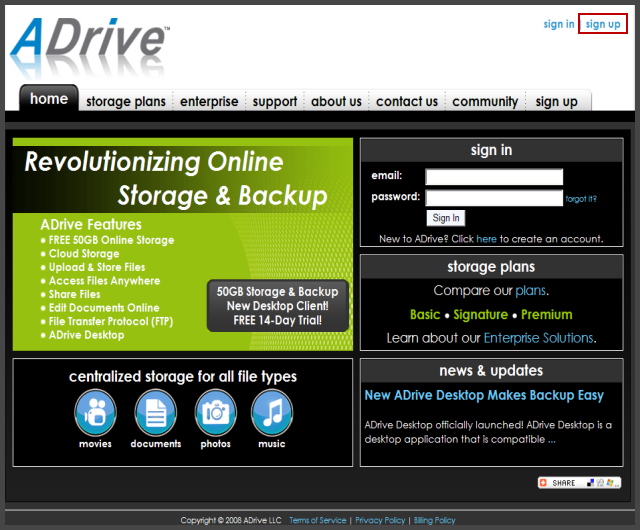Open New ADrive Desktop Makes Backup Easy headline
Screen dimensions: 640x530
[x=484, y=395]
